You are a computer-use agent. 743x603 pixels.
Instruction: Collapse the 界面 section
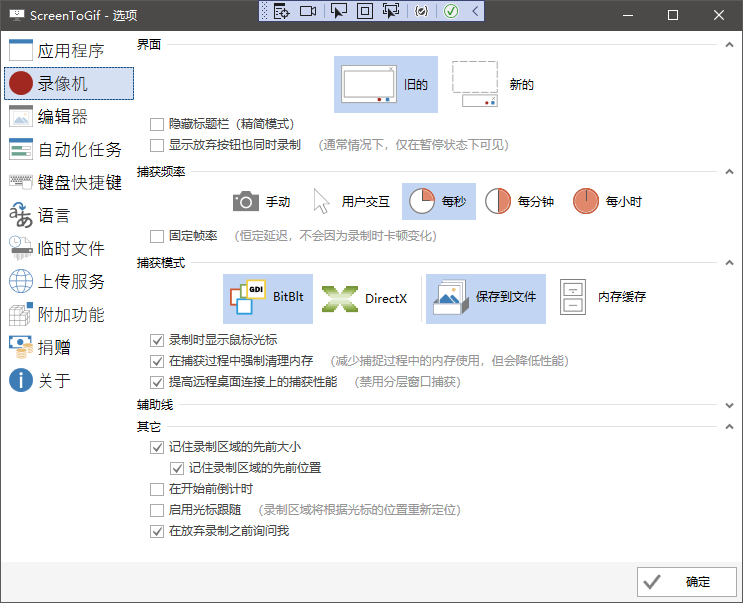[x=729, y=45]
